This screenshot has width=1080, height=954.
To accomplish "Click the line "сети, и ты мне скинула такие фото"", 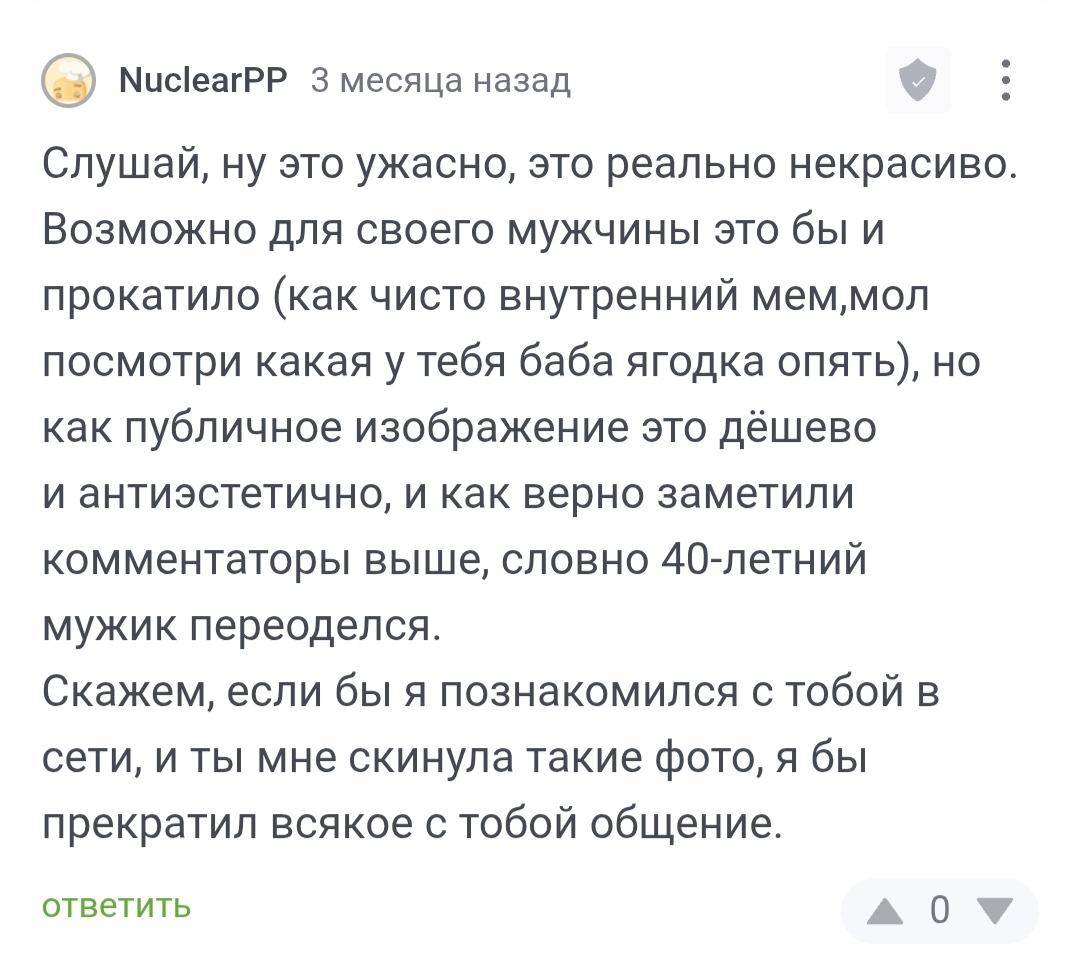I will pyautogui.click(x=455, y=759).
